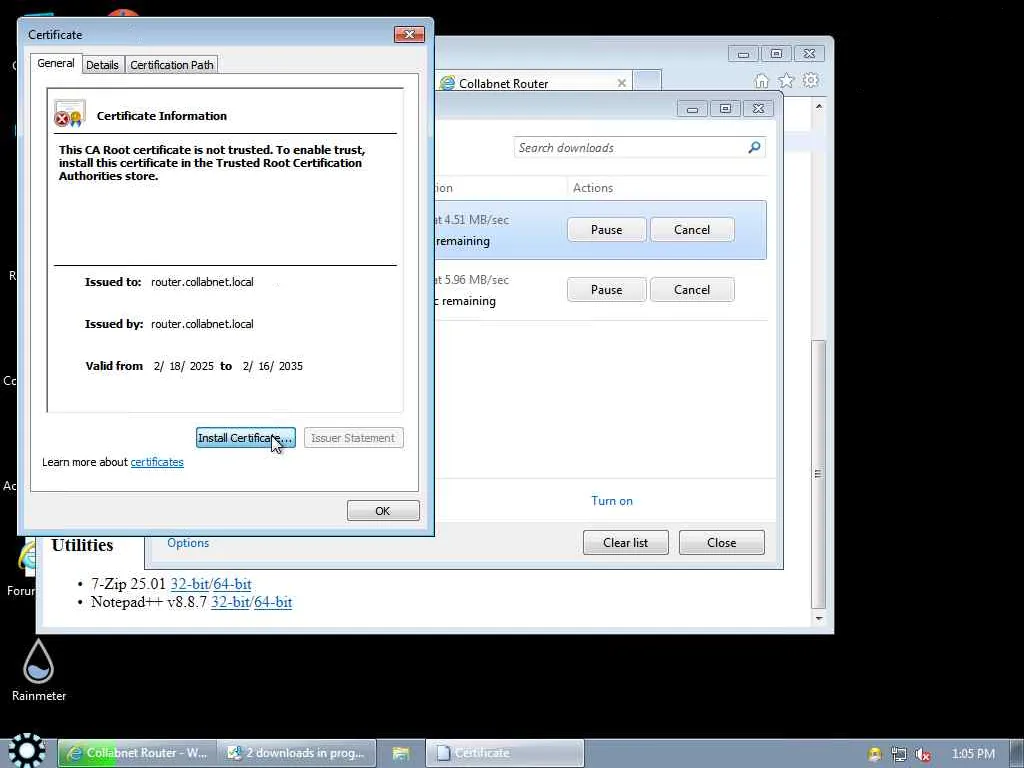
Task: Click the user/notification tray icon
Action: (x=874, y=754)
